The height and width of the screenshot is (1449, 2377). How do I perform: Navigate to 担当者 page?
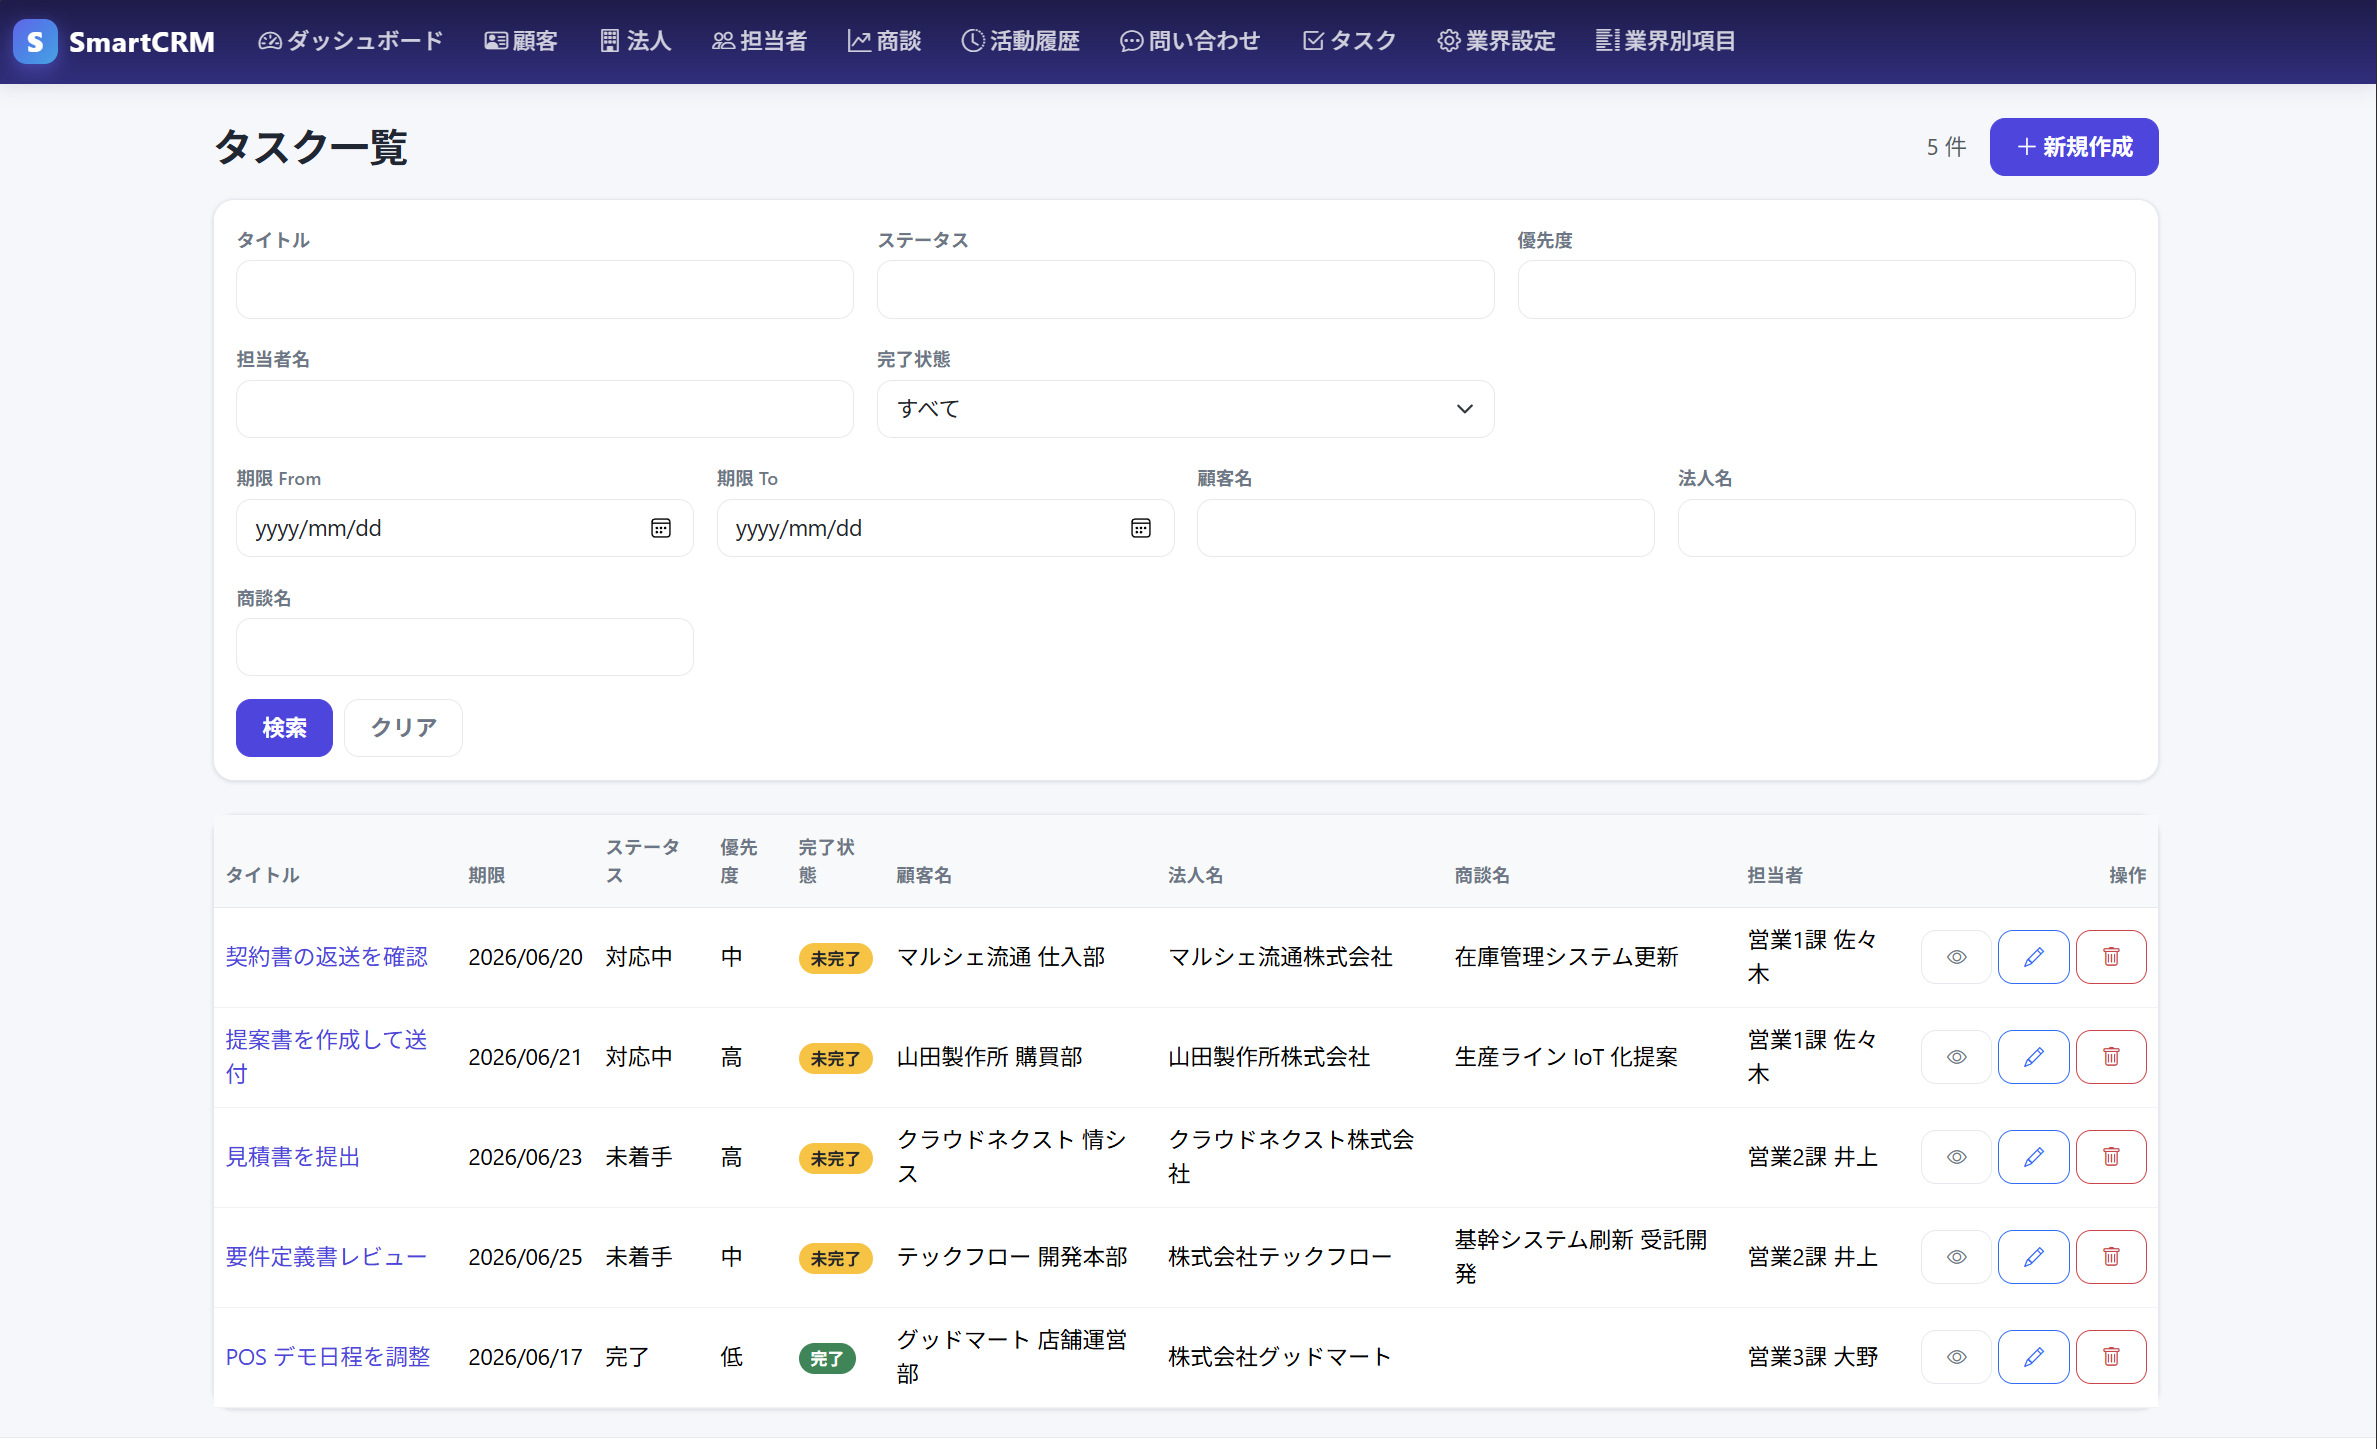tap(759, 41)
